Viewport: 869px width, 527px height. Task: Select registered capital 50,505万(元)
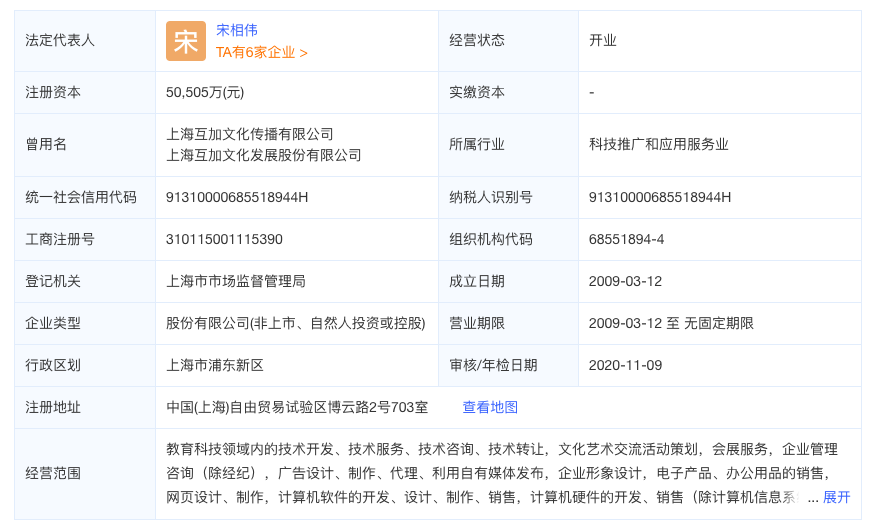(x=205, y=92)
